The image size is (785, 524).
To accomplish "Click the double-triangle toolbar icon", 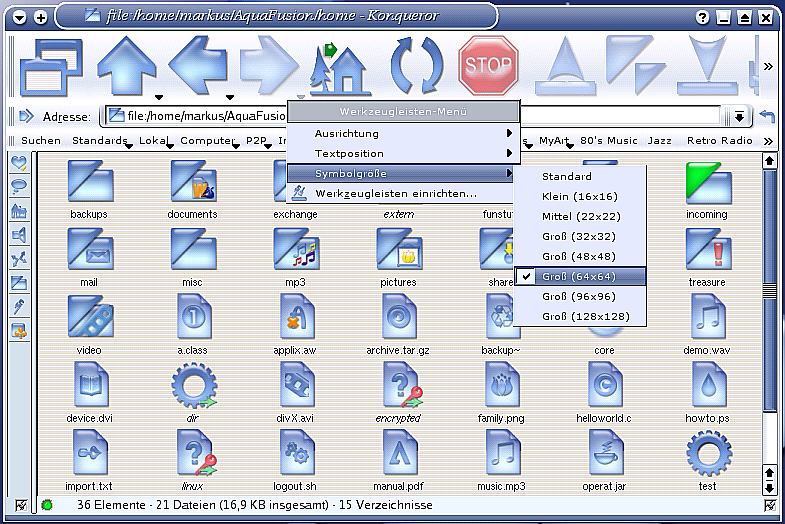I will pyautogui.click(x=635, y=64).
